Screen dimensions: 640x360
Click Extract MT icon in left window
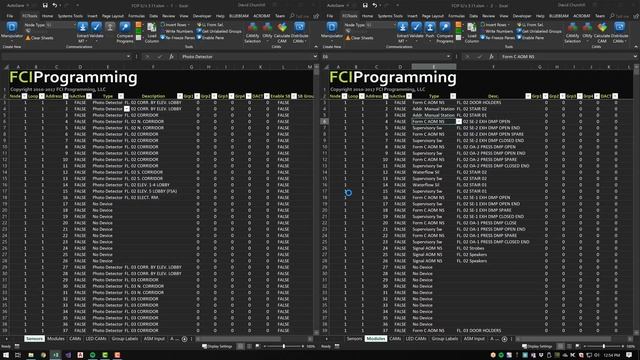tap(82, 27)
